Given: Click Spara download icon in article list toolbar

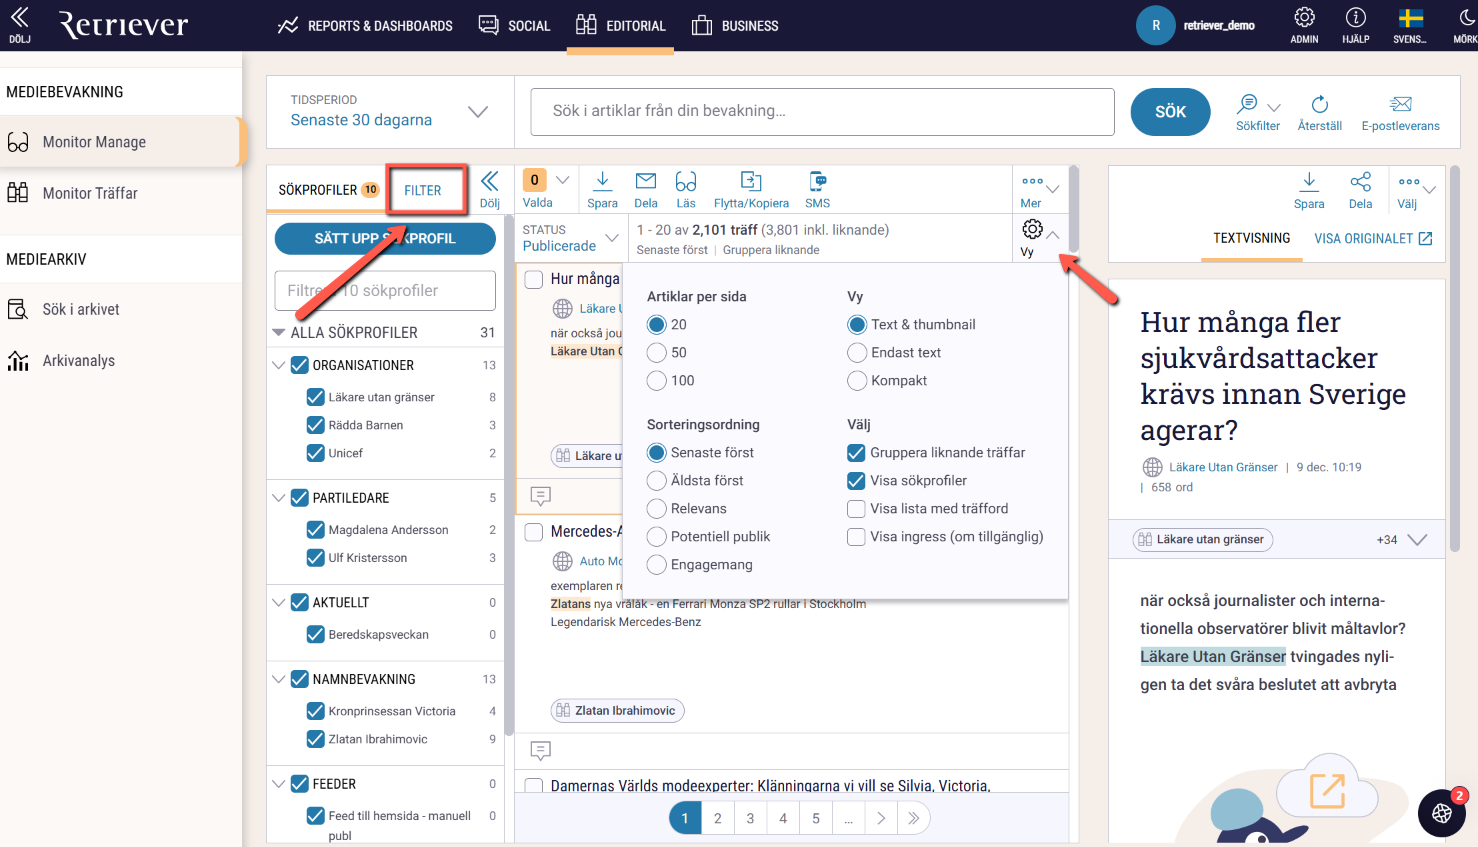Looking at the screenshot, I should tap(602, 181).
